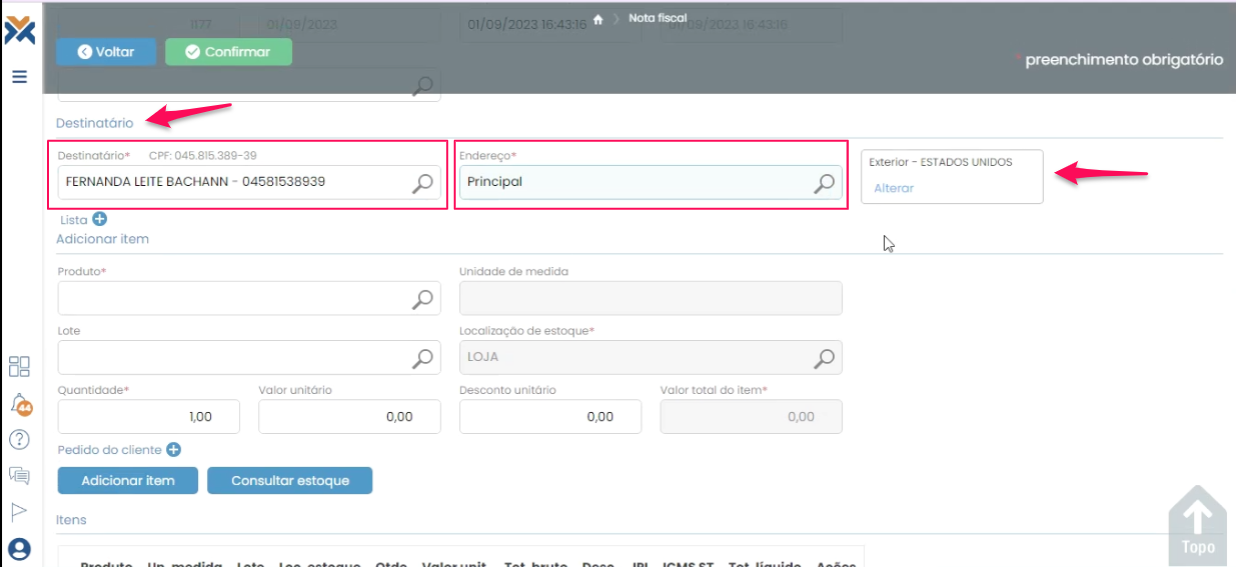Open the help question mark icon

(x=19, y=439)
